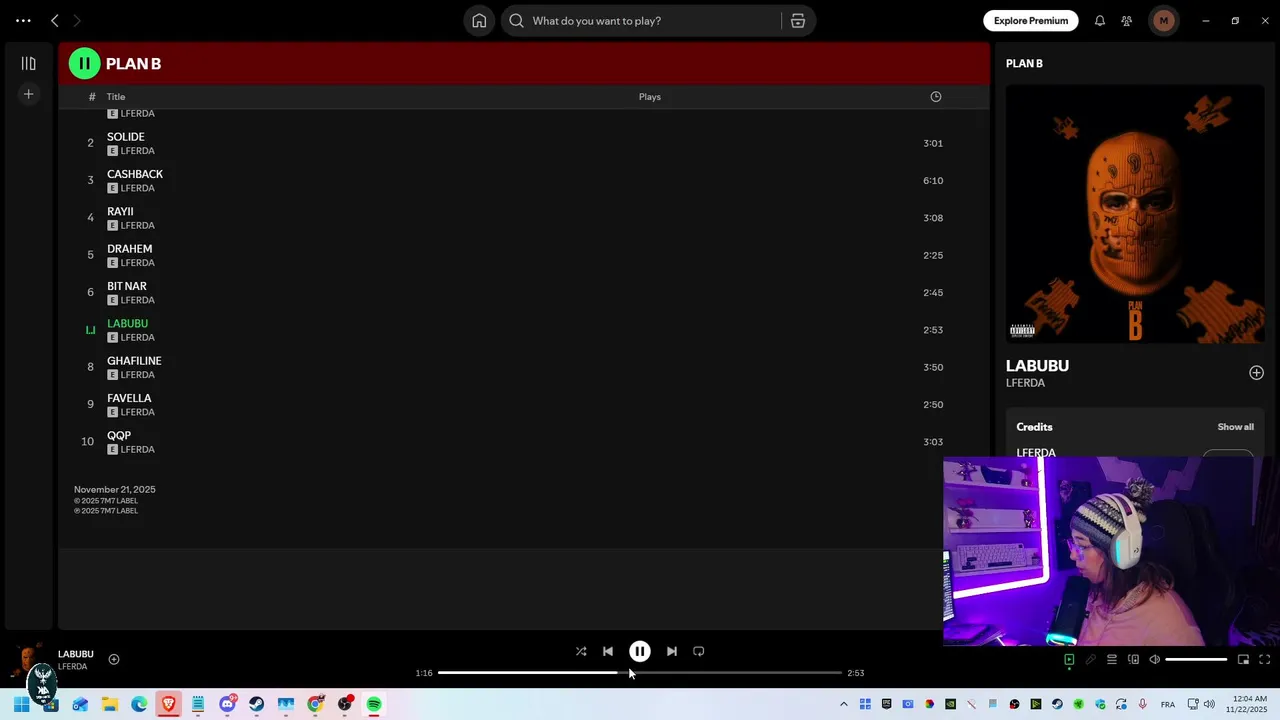Image resolution: width=1280 pixels, height=720 pixels.
Task: Open the miniplayer
Action: click(x=1243, y=659)
